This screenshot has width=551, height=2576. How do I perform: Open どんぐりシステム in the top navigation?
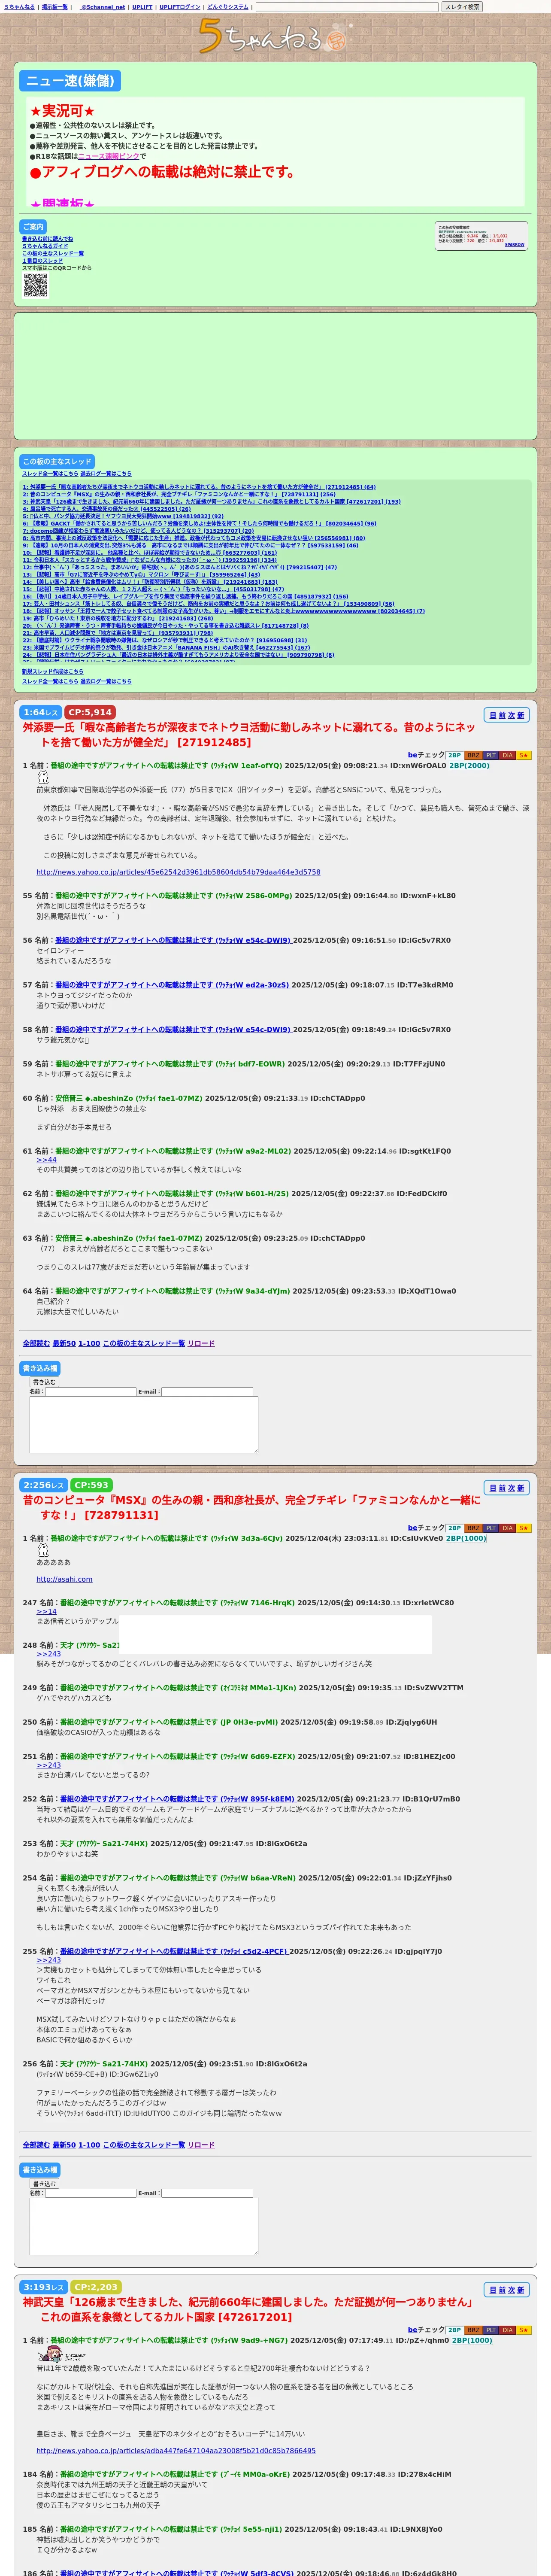coord(228,7)
